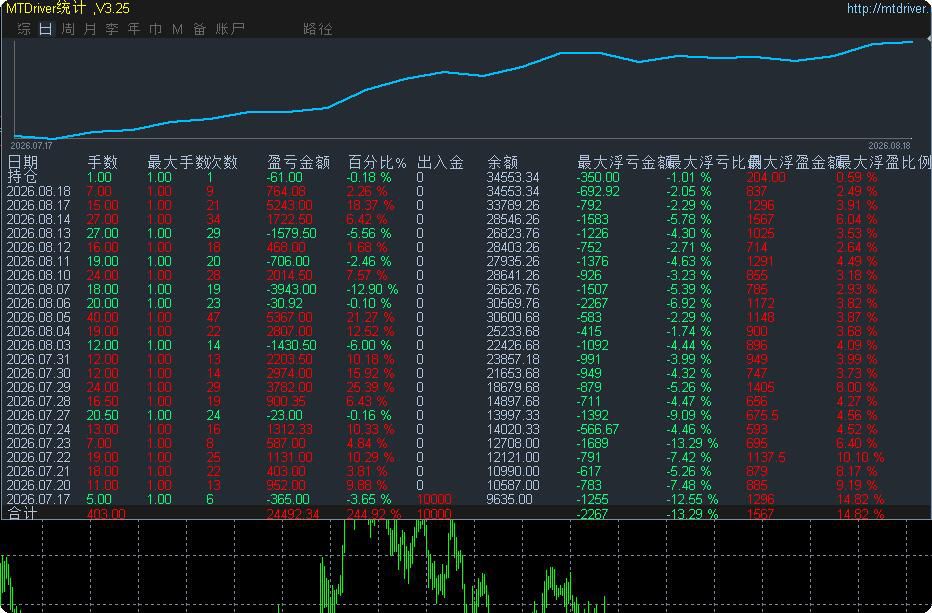This screenshot has width=932, height=613.
Task: Select the 2026.07.23 date row
Action: (39, 443)
